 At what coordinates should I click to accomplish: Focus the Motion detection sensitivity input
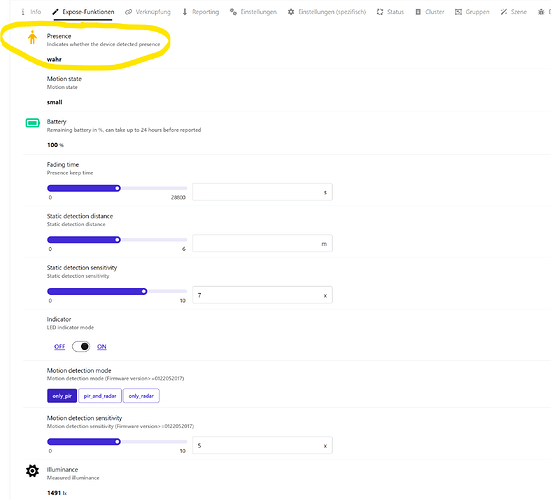262,446
